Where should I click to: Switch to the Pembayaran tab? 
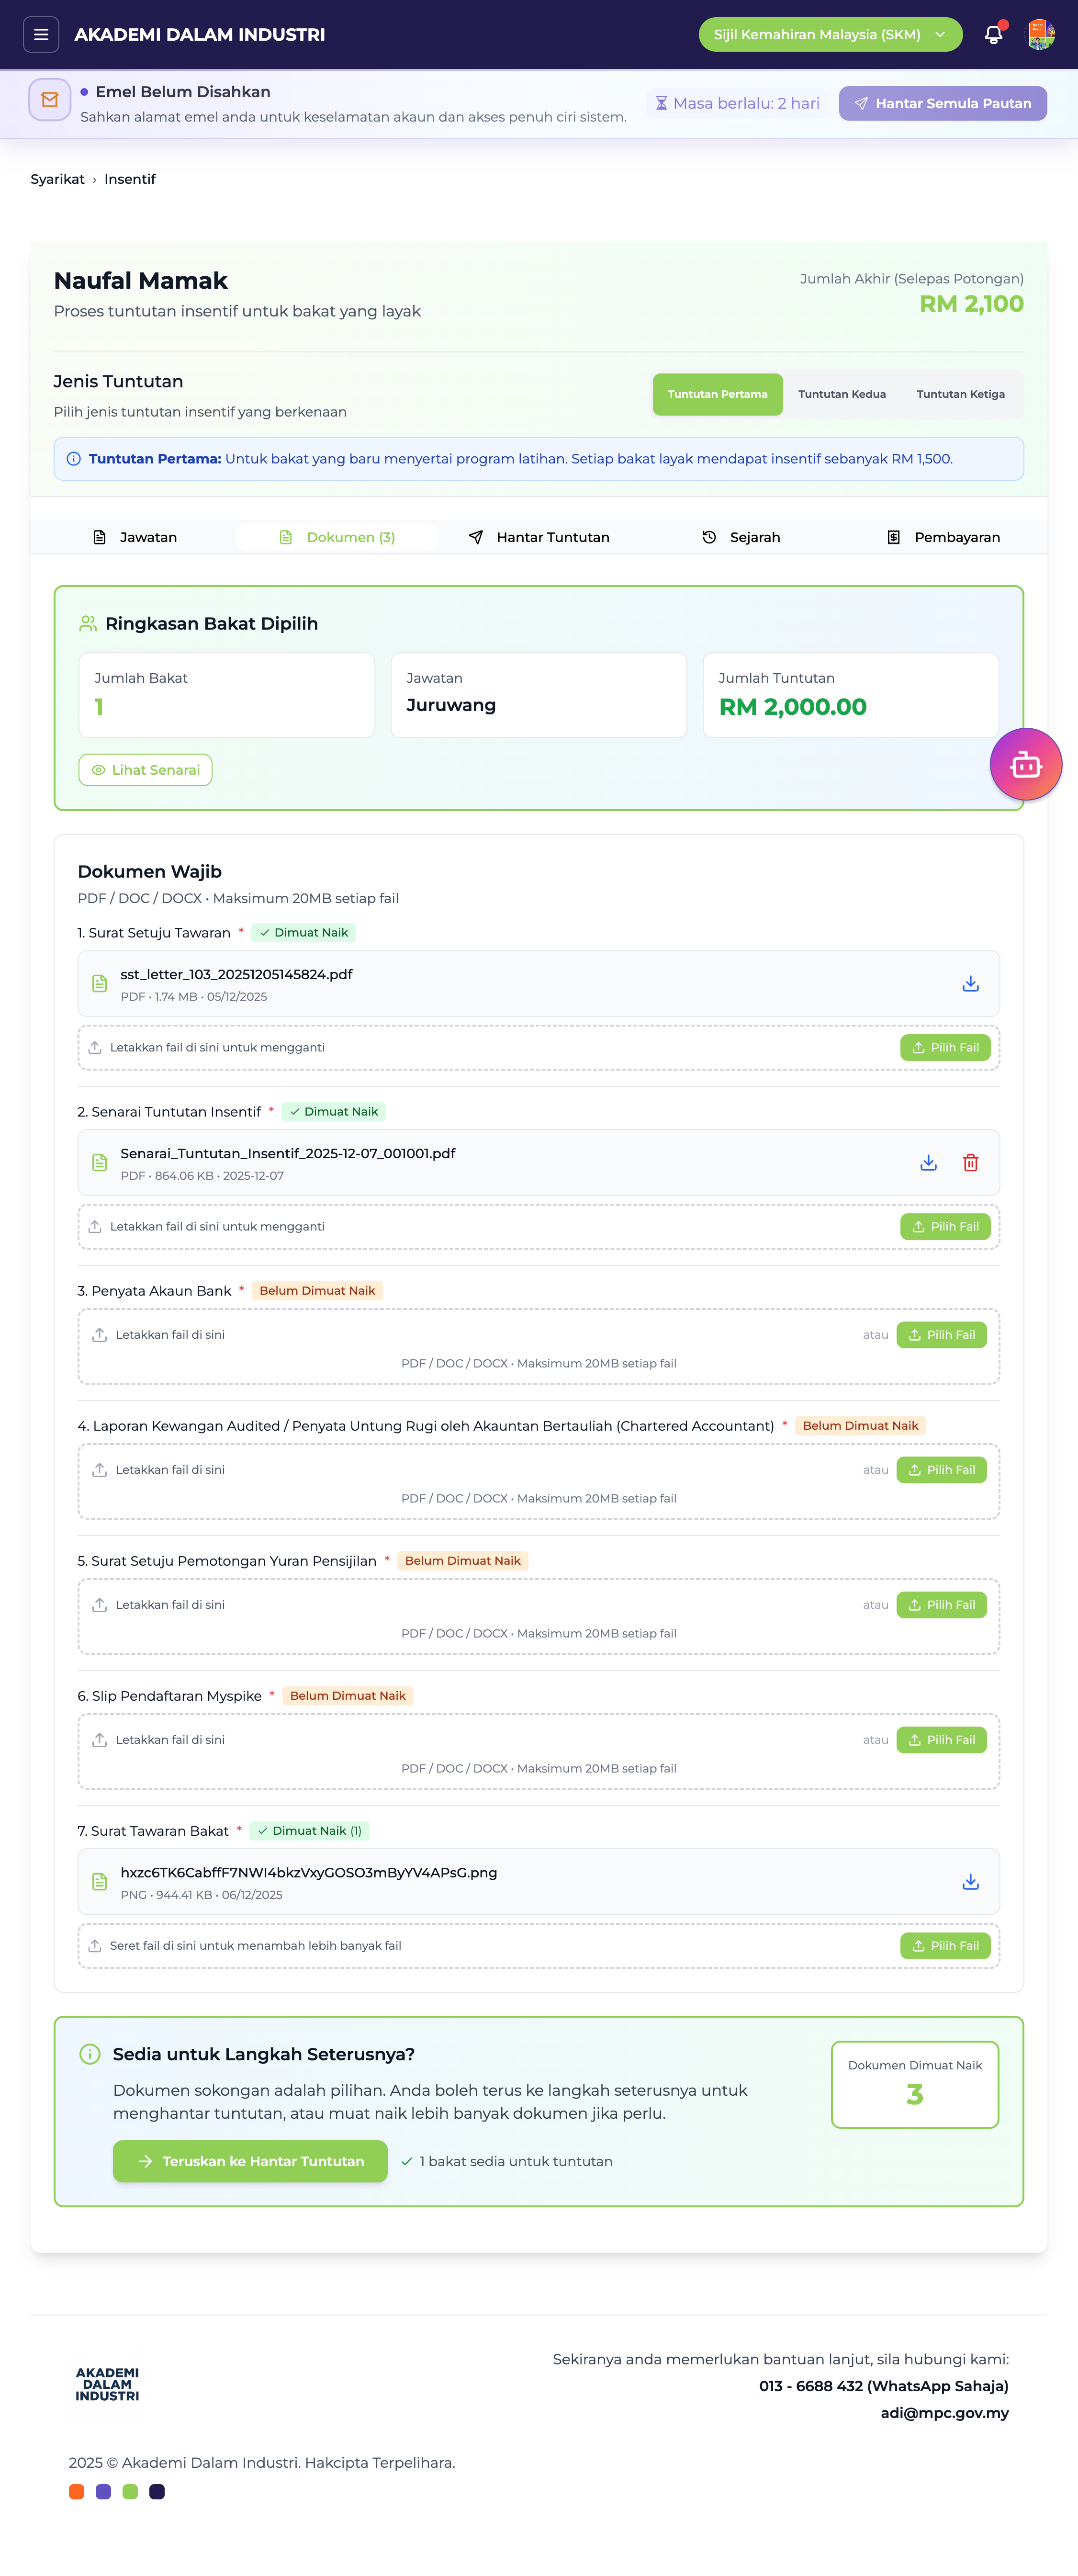[943, 537]
